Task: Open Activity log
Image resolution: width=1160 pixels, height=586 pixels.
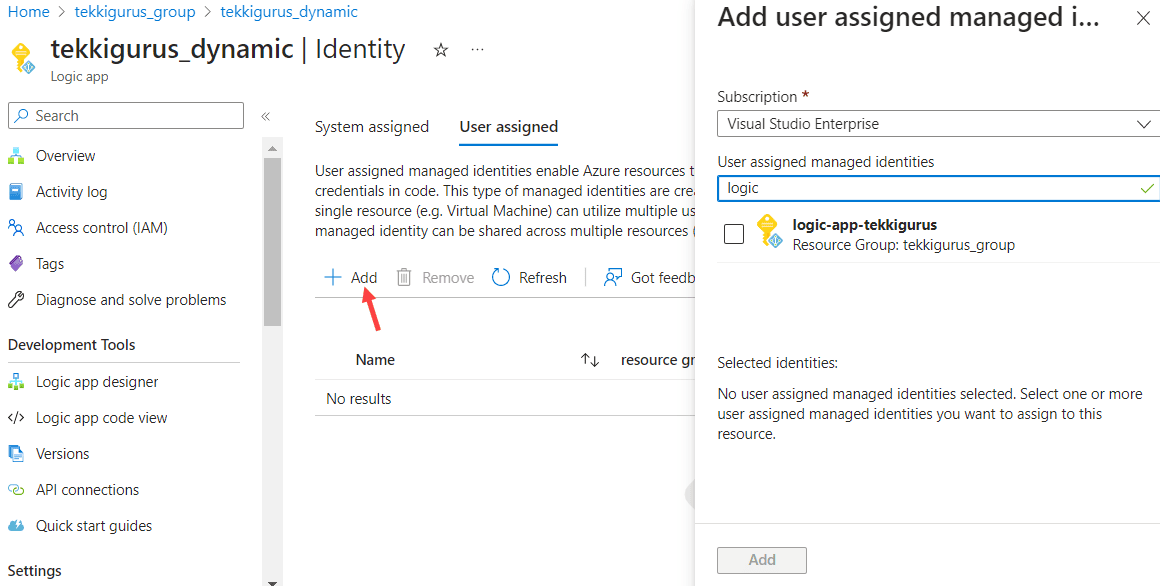Action: (71, 192)
